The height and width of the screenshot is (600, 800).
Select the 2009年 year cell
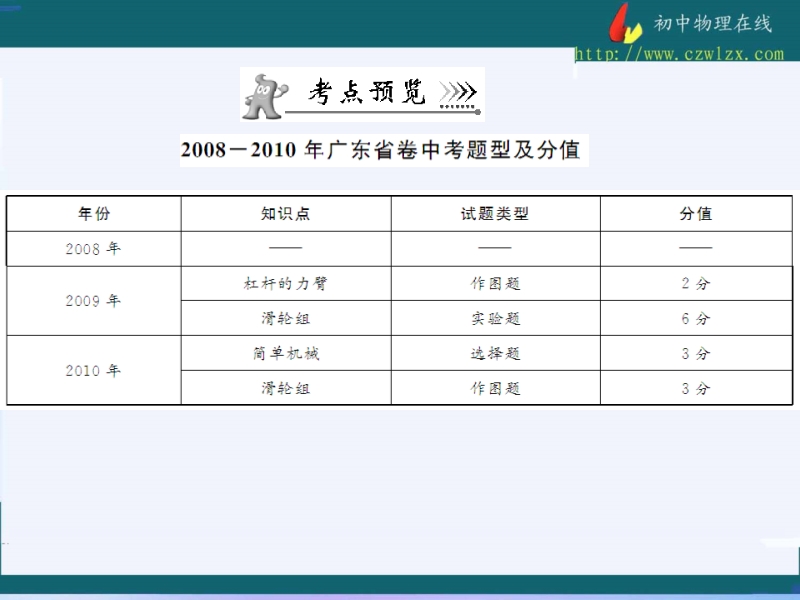[x=94, y=300]
